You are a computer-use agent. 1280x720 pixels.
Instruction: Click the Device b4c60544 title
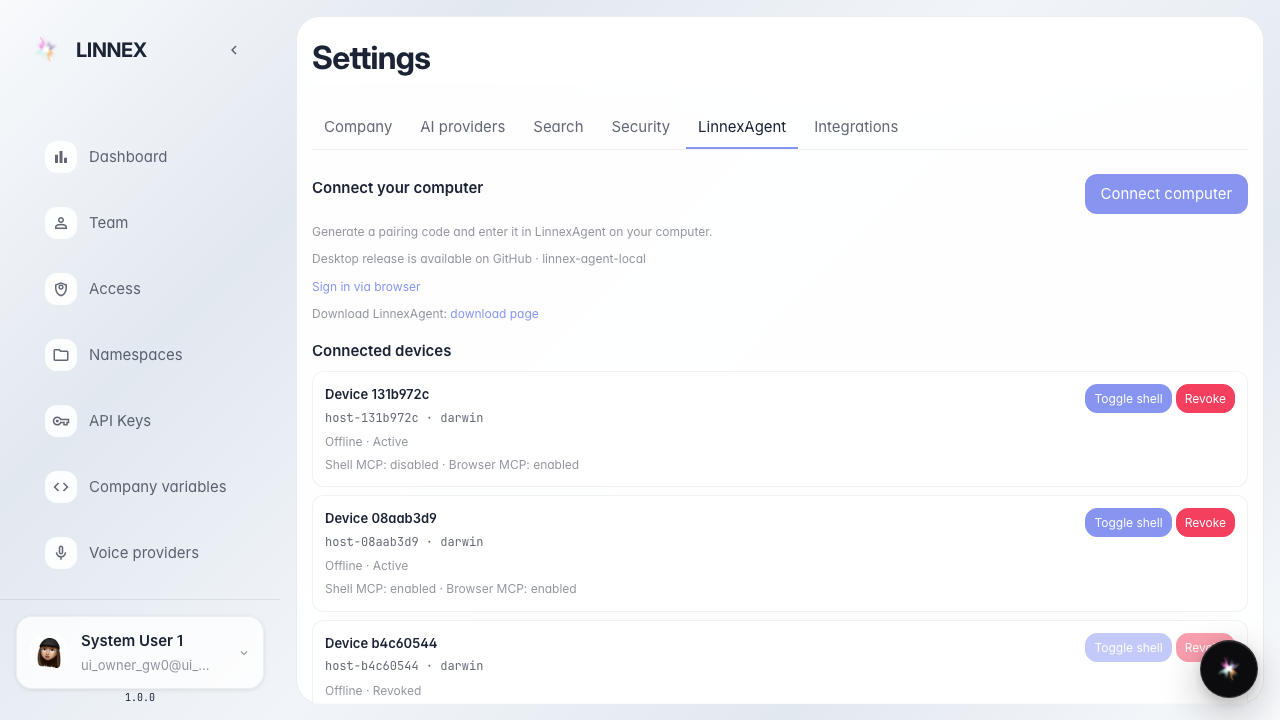click(381, 643)
